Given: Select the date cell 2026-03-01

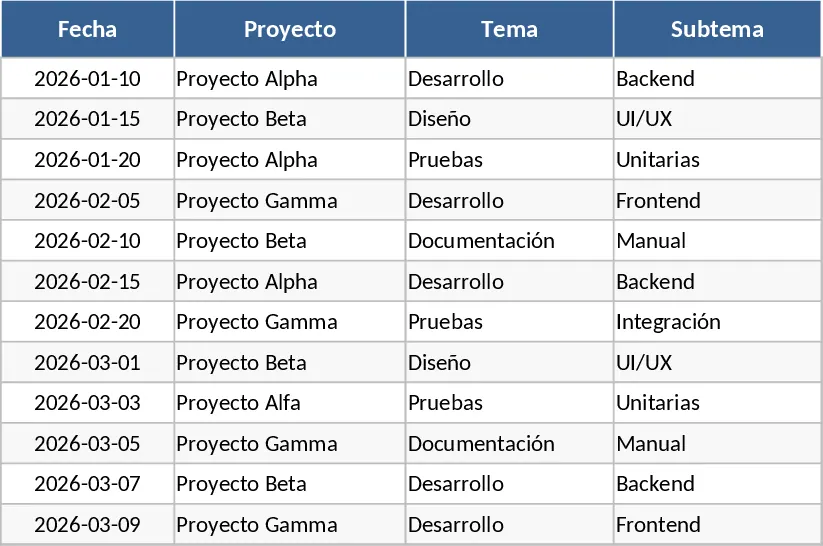Looking at the screenshot, I should (88, 362).
